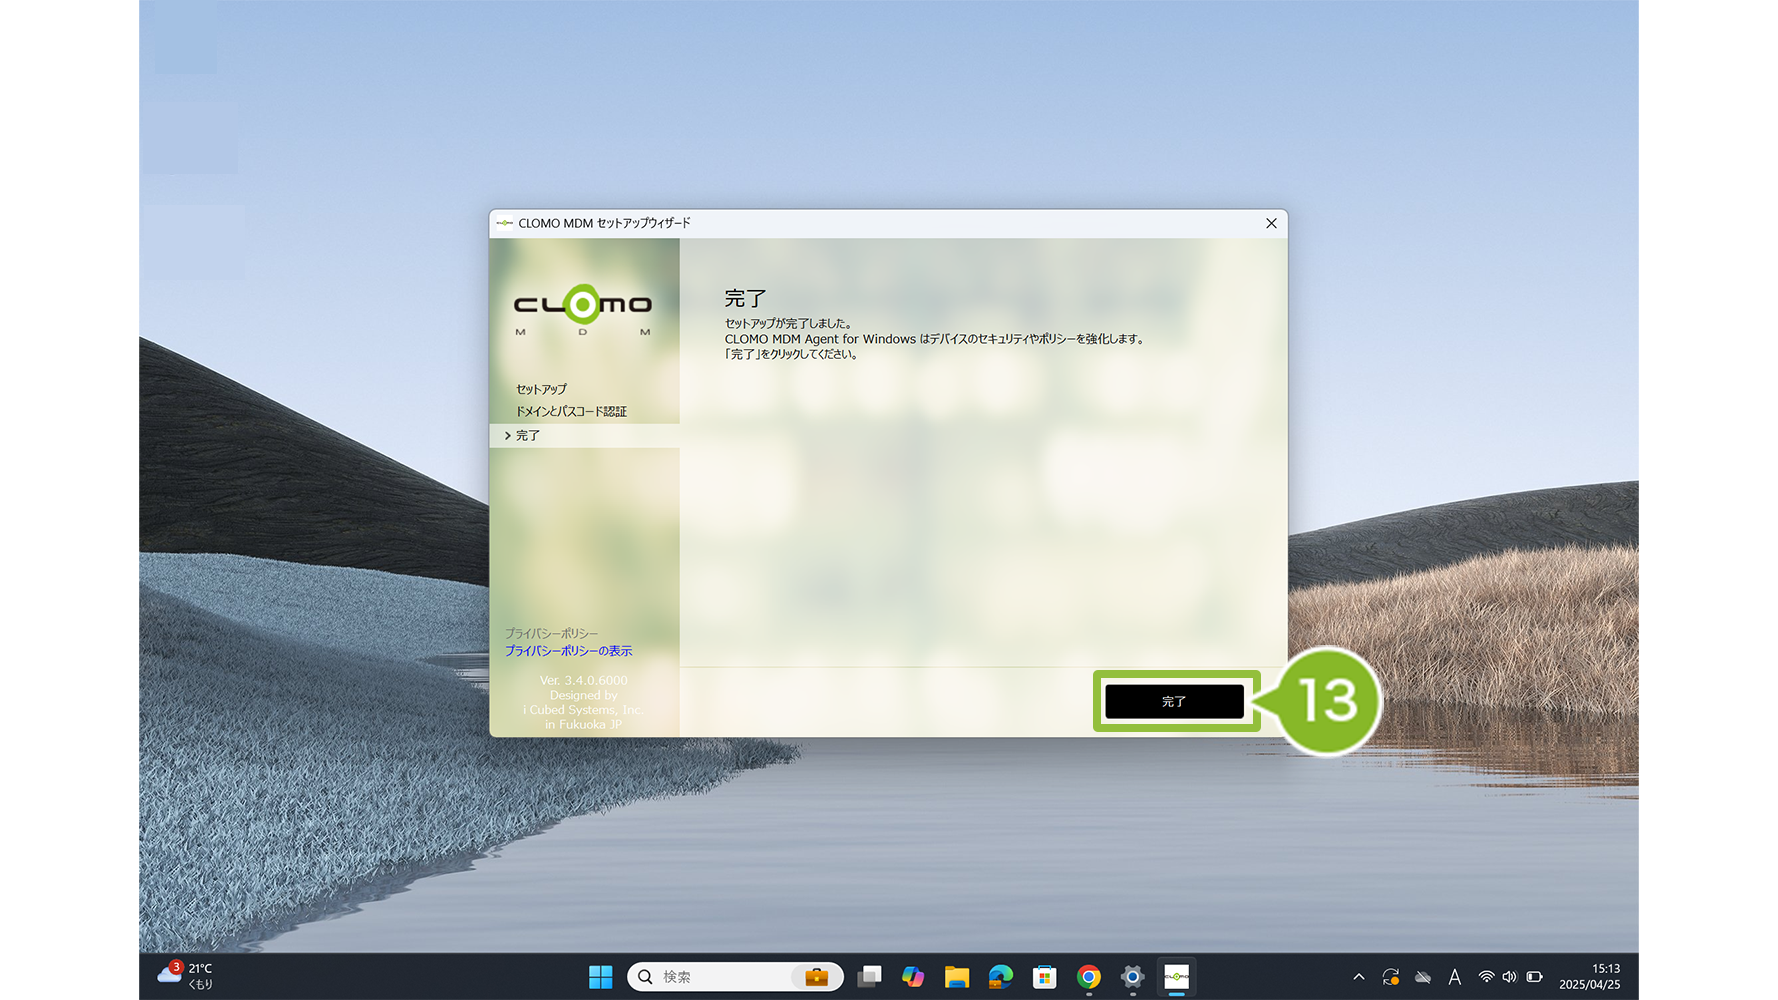Click the briefcase icon in search box
The width and height of the screenshot is (1778, 1000).
[x=816, y=977]
